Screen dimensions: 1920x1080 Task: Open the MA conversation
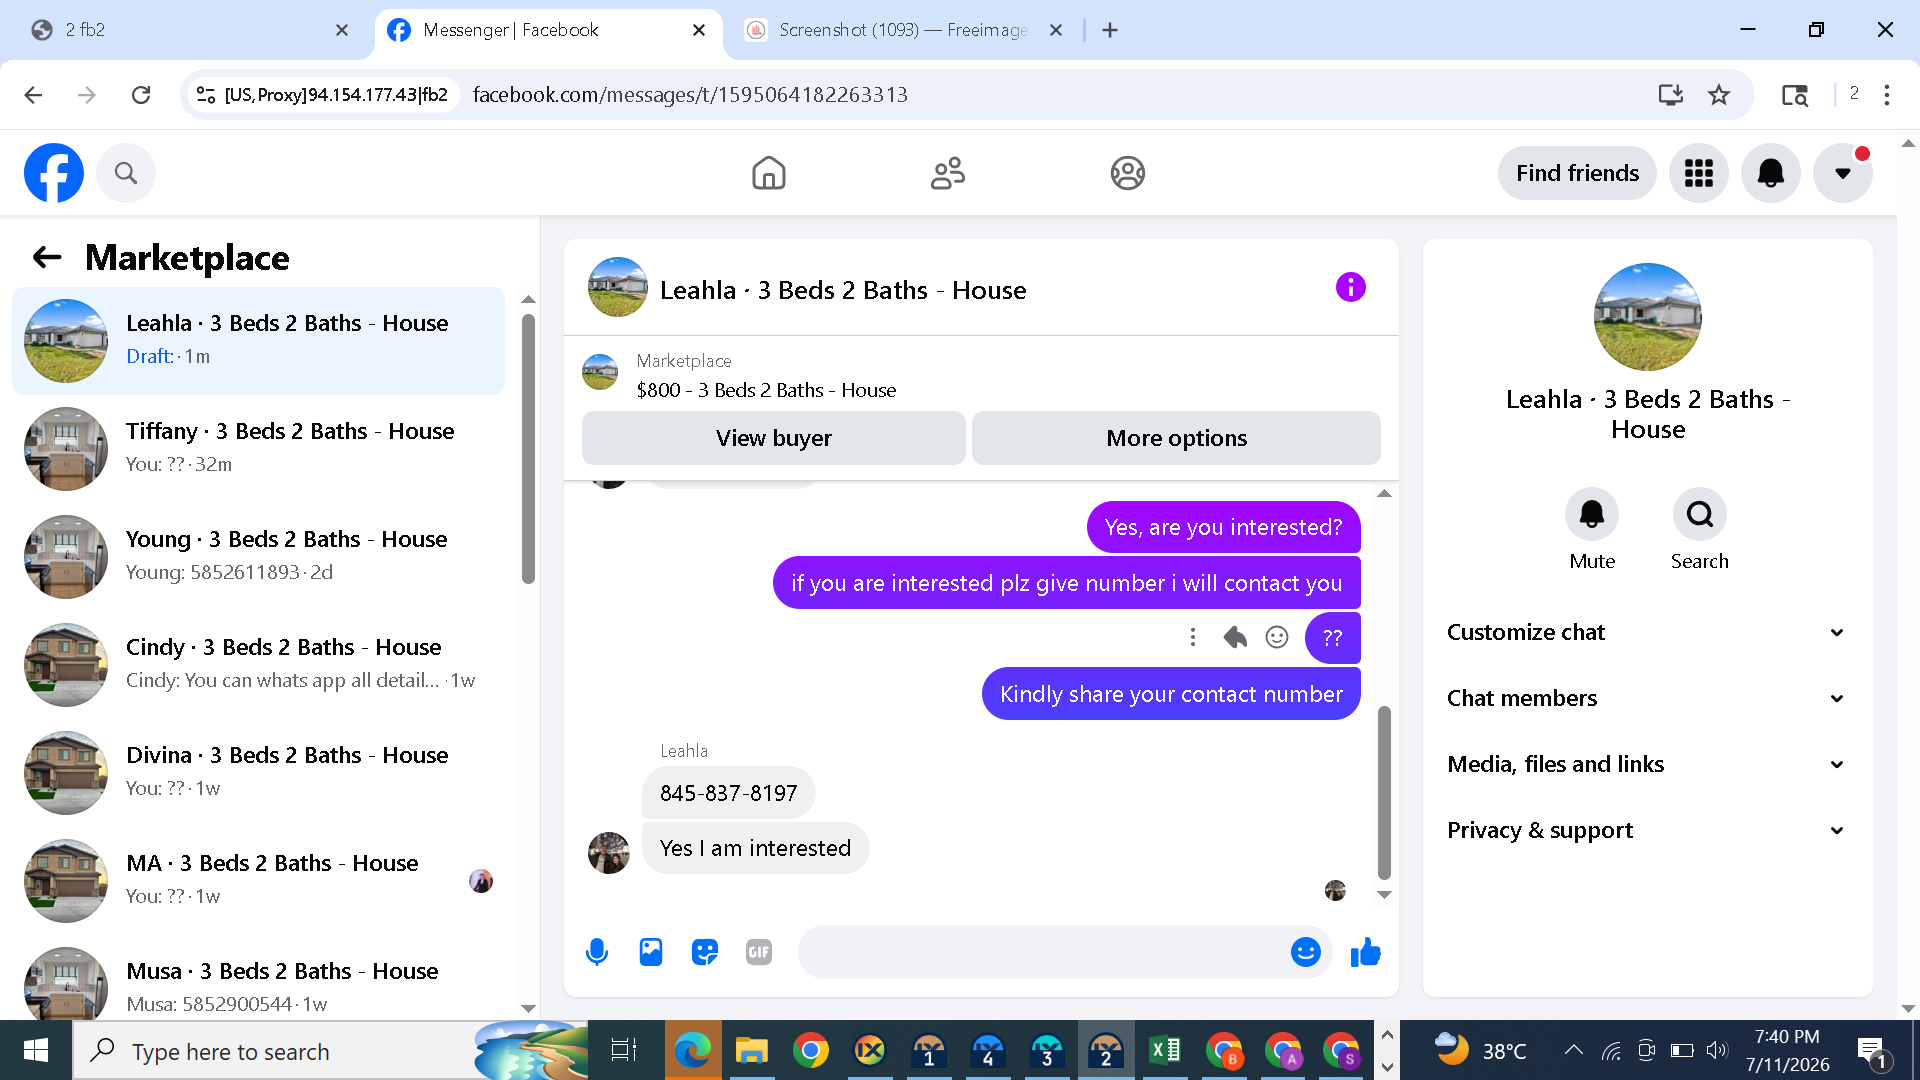click(x=258, y=881)
